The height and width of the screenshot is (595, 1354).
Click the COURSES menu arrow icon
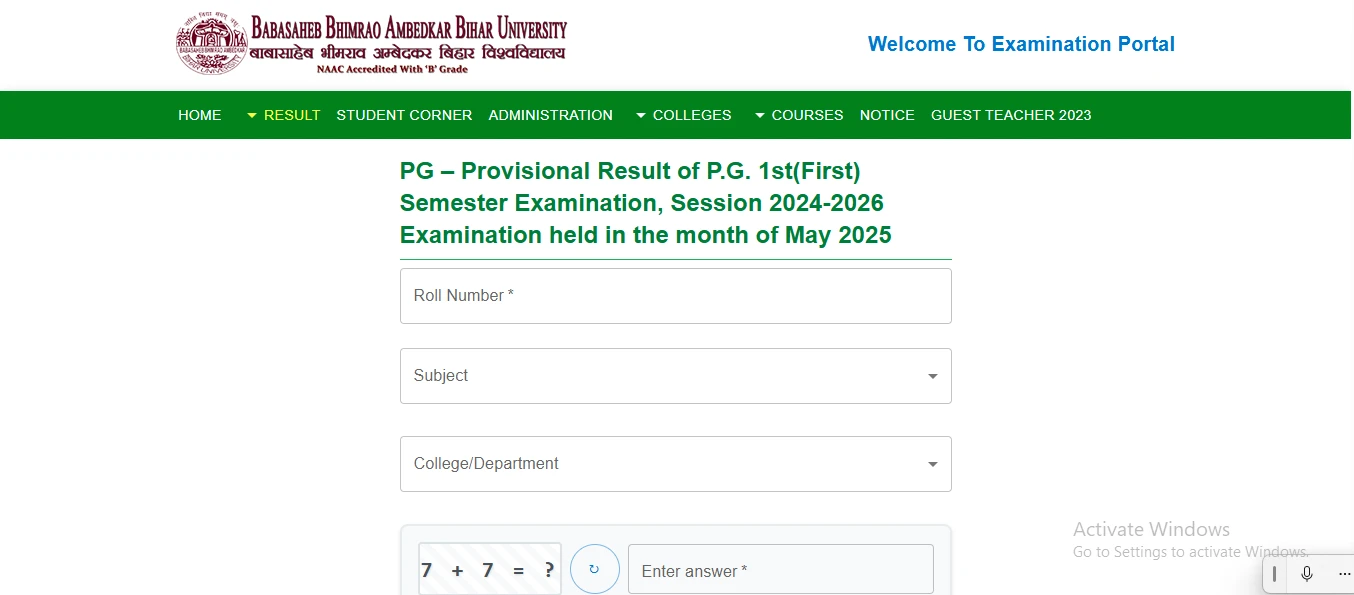pyautogui.click(x=760, y=116)
